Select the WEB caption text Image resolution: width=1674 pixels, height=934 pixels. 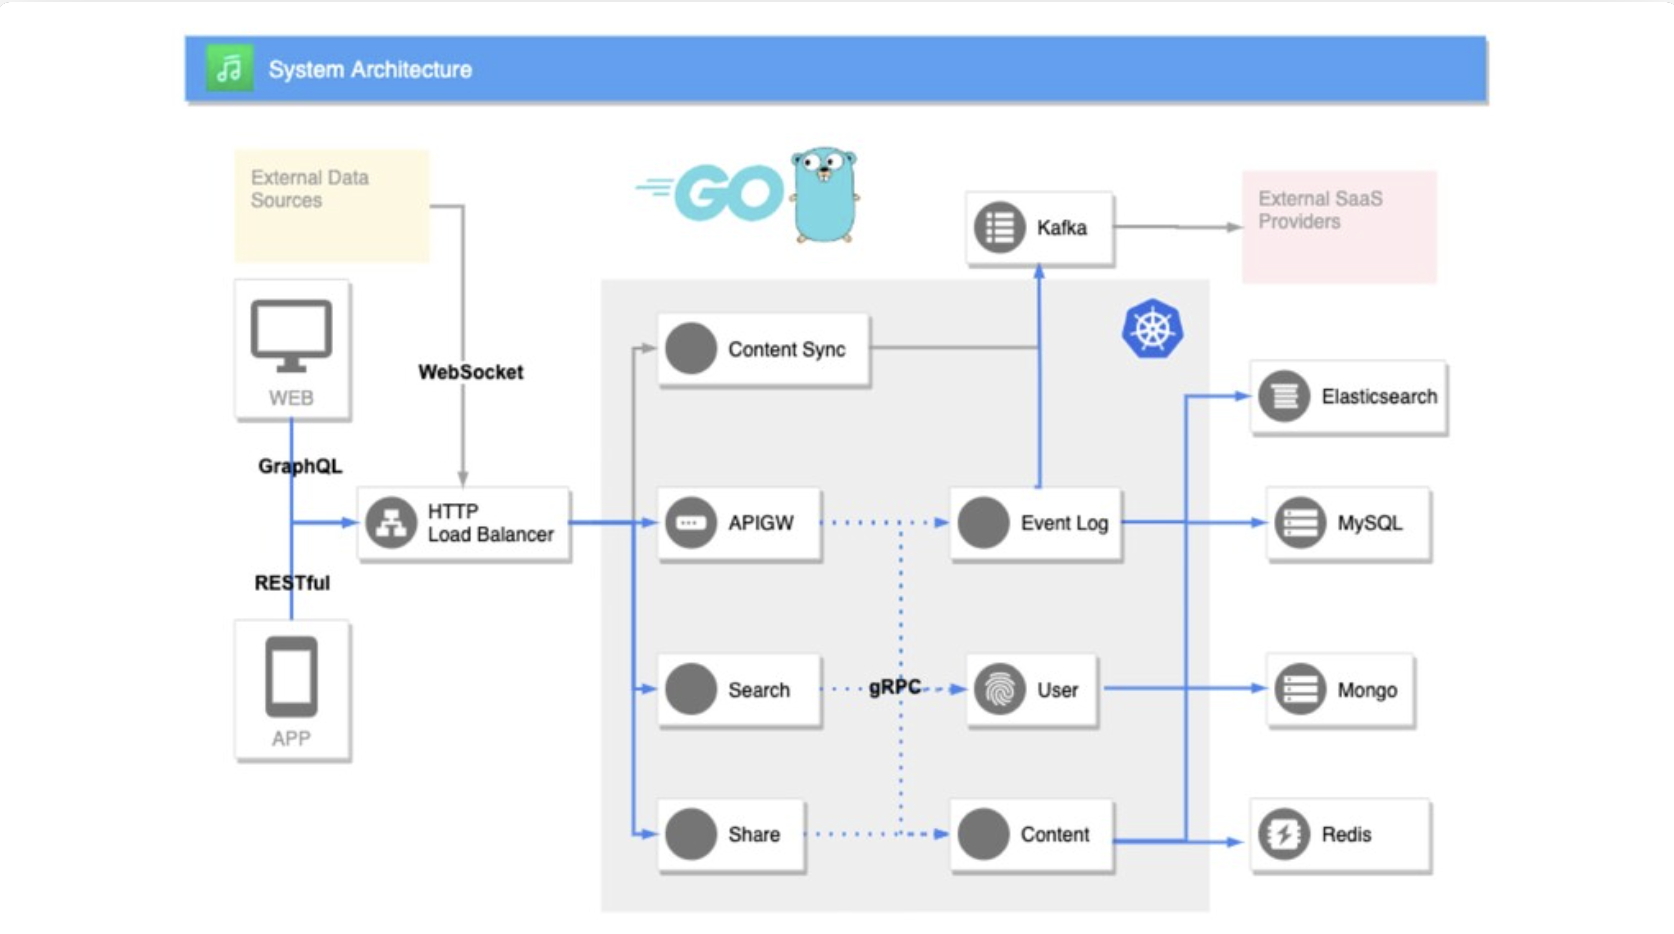click(x=291, y=398)
